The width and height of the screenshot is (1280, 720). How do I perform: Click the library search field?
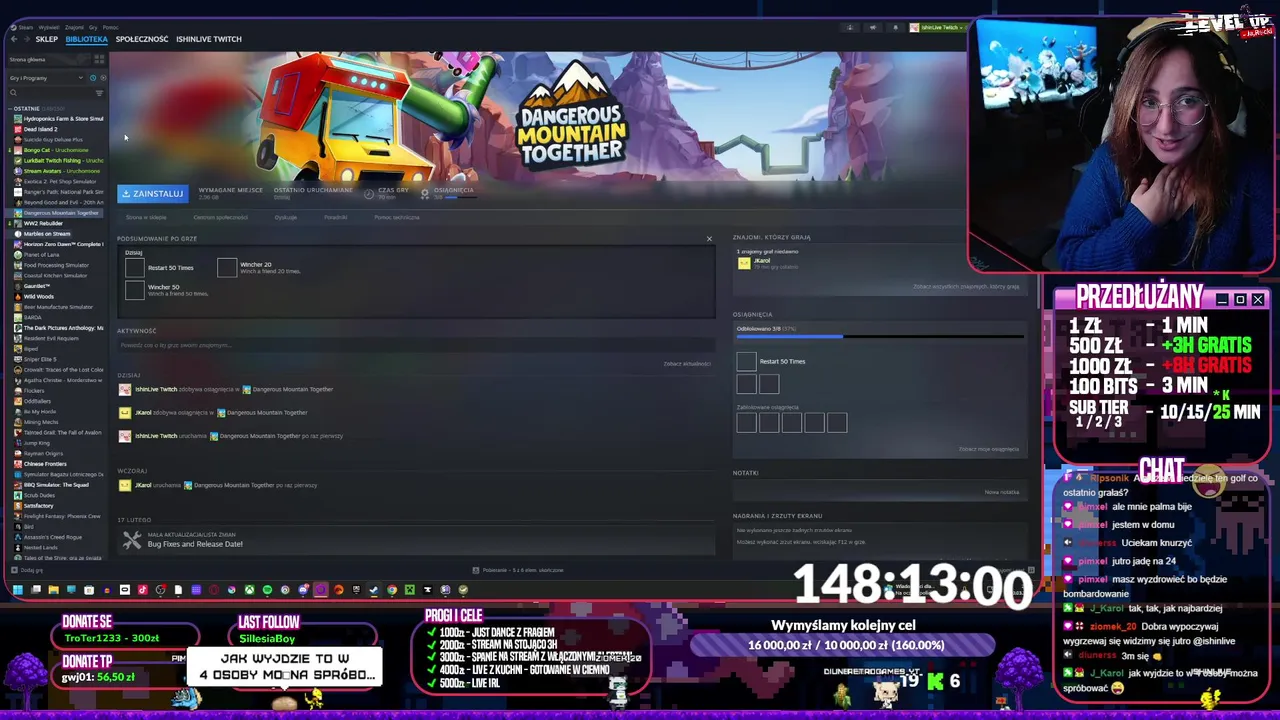coord(50,93)
